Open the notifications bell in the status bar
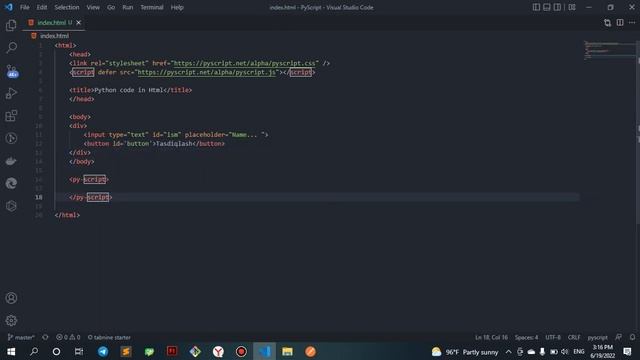640x360 pixels. pos(632,337)
